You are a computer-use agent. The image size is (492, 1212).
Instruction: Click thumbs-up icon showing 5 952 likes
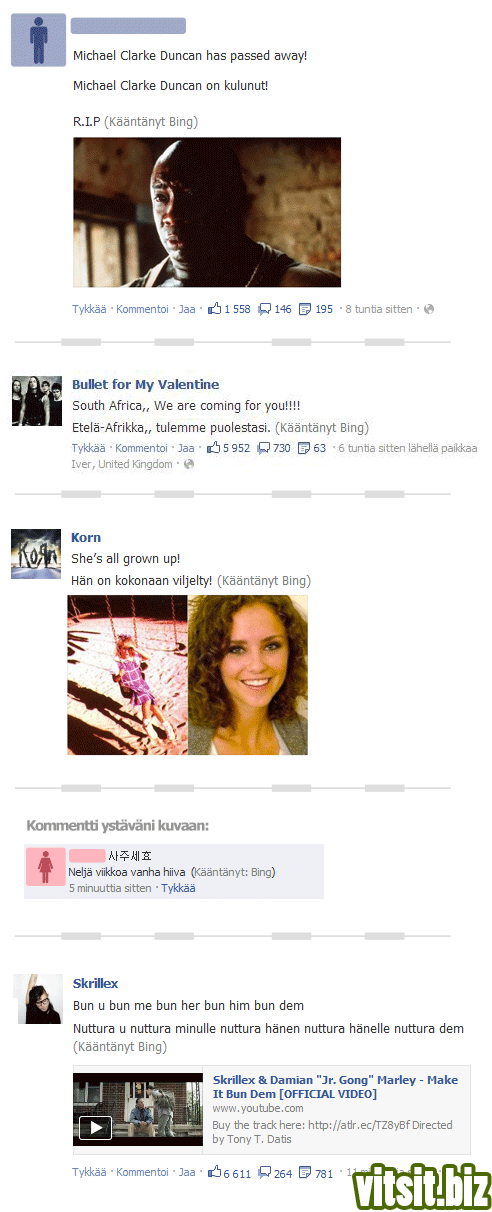pyautogui.click(x=214, y=448)
